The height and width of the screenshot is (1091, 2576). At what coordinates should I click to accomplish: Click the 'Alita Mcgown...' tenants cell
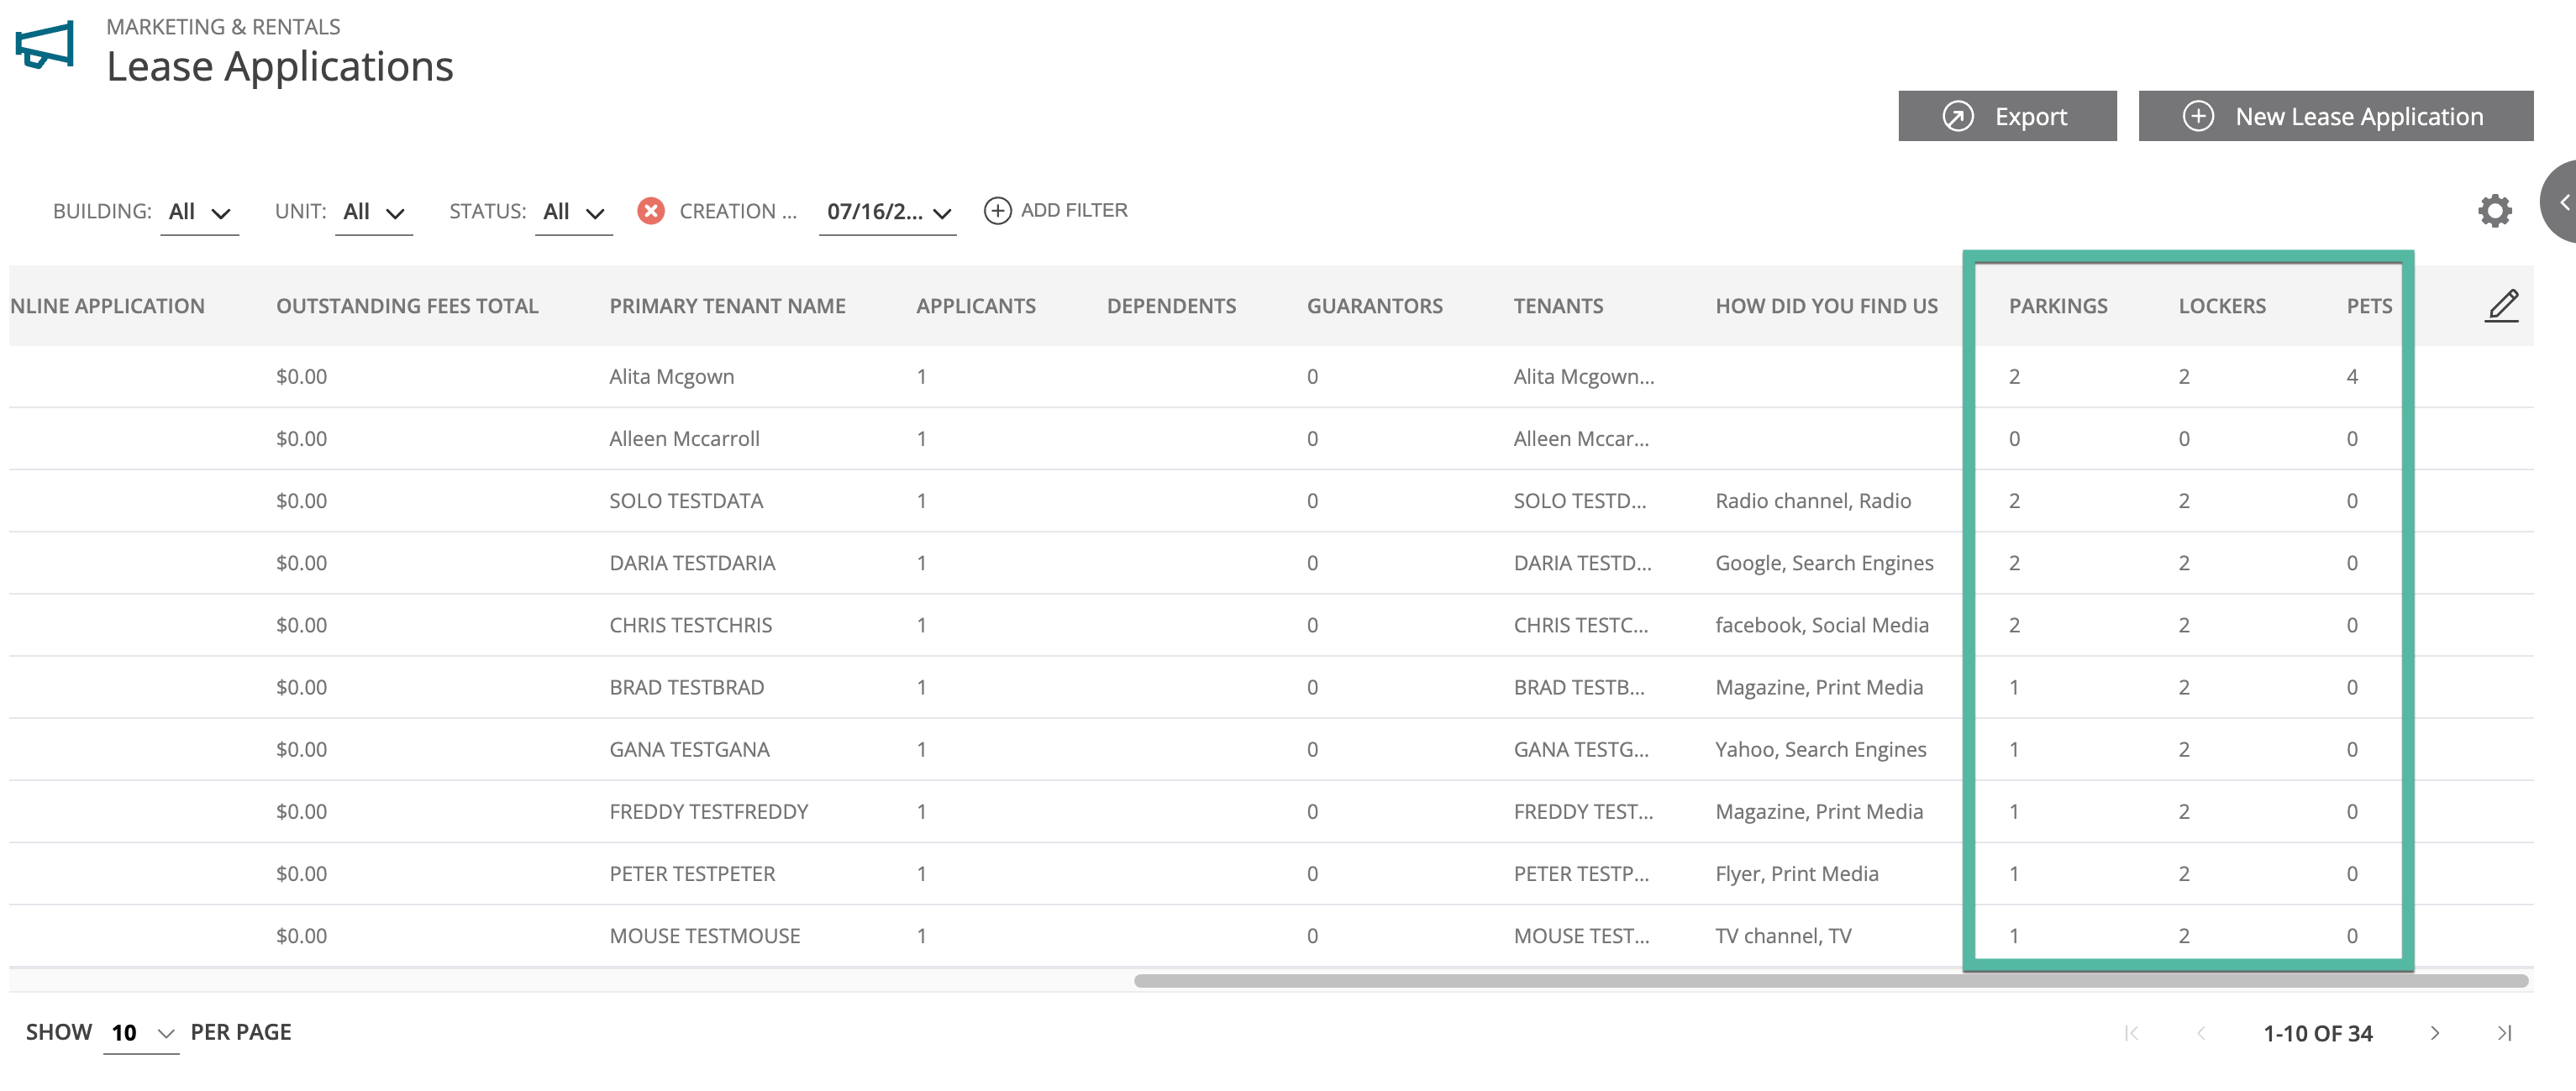1583,377
